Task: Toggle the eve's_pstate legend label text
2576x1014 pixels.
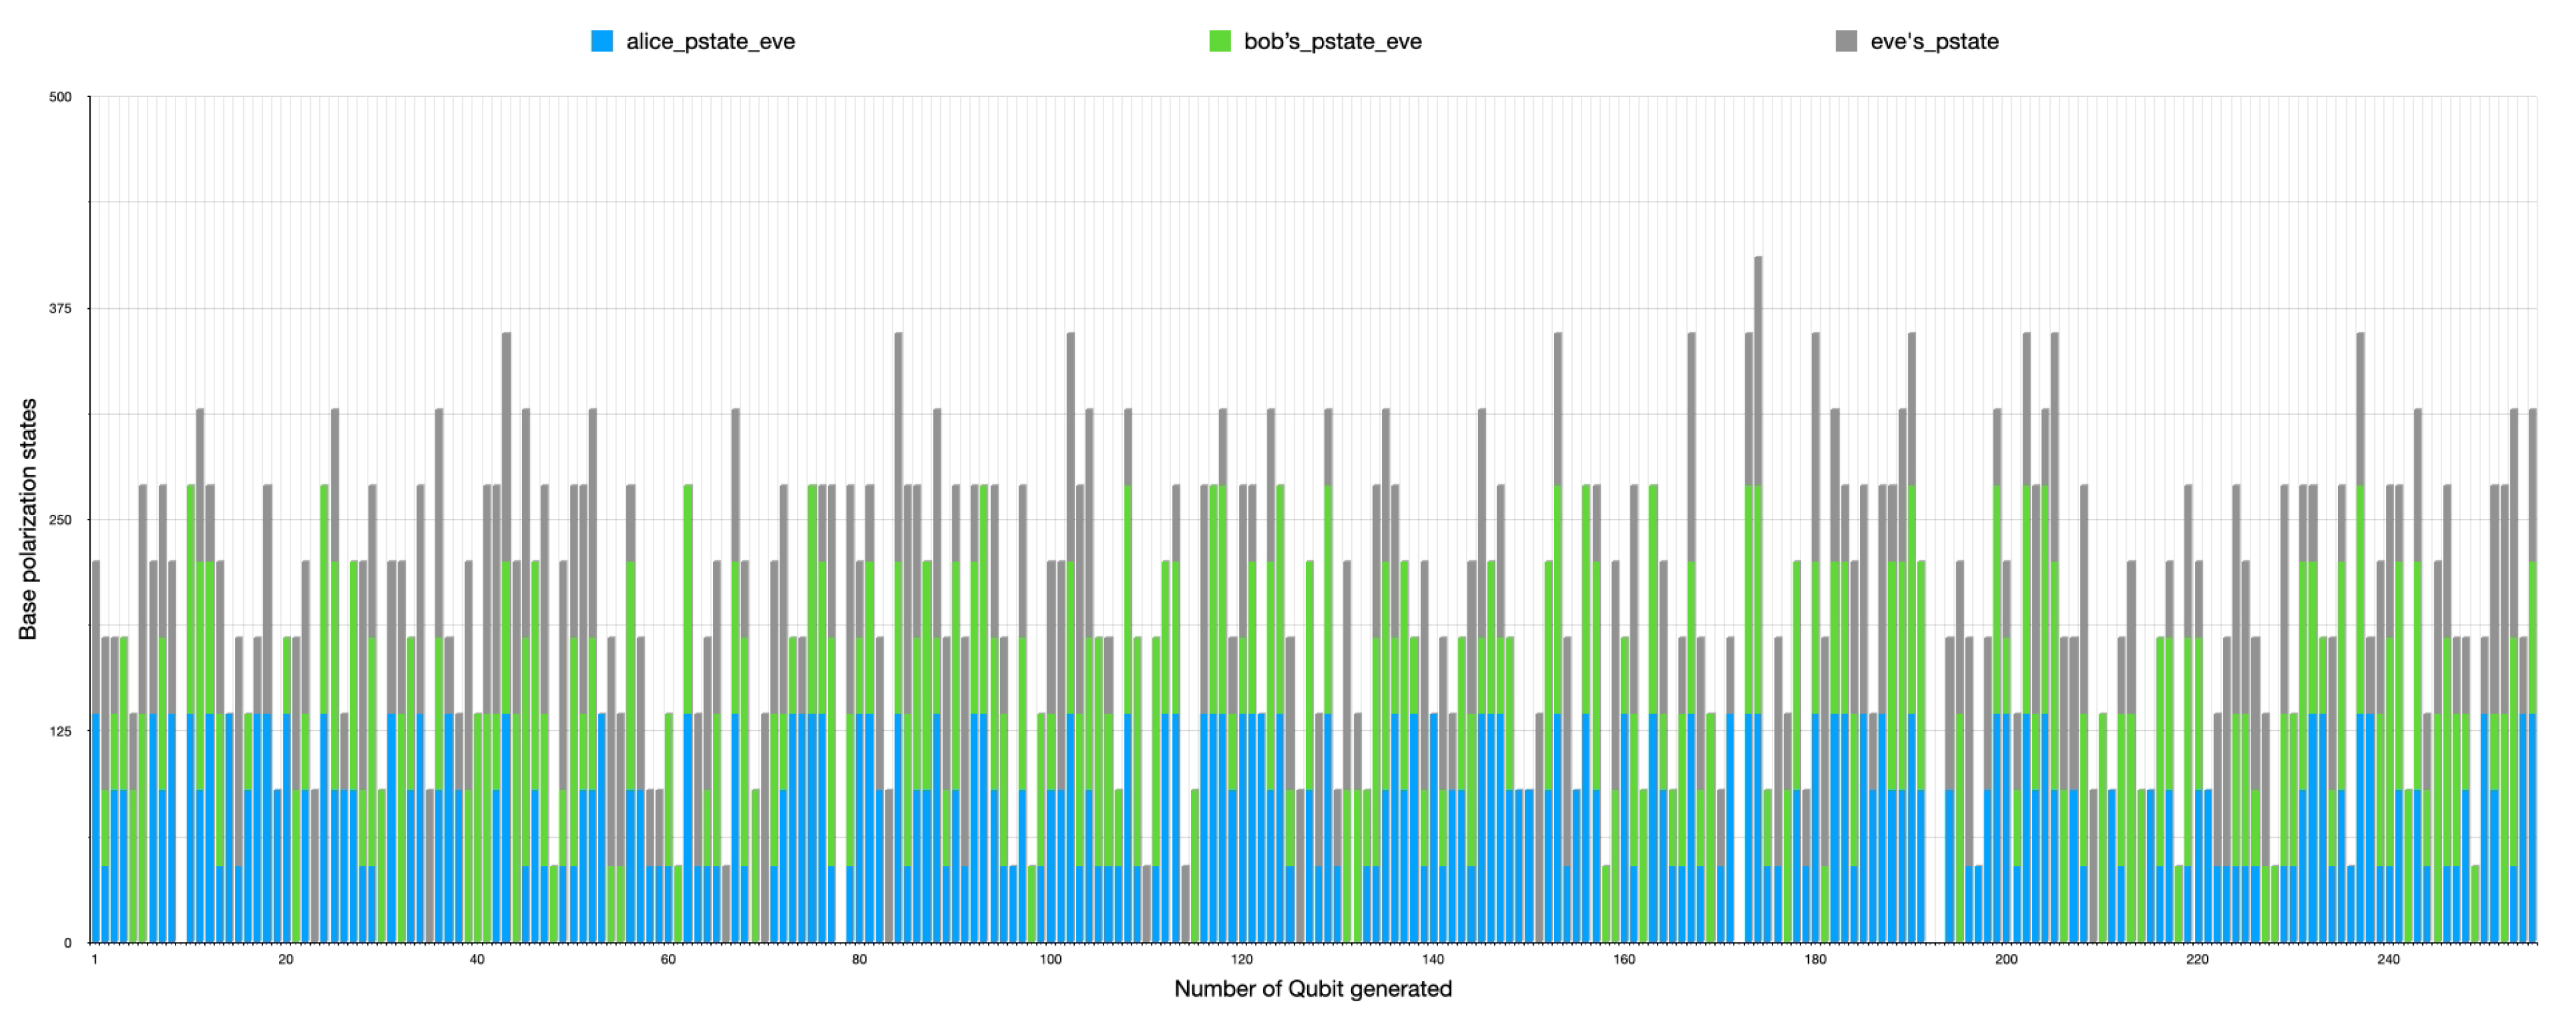Action: click(x=1934, y=41)
